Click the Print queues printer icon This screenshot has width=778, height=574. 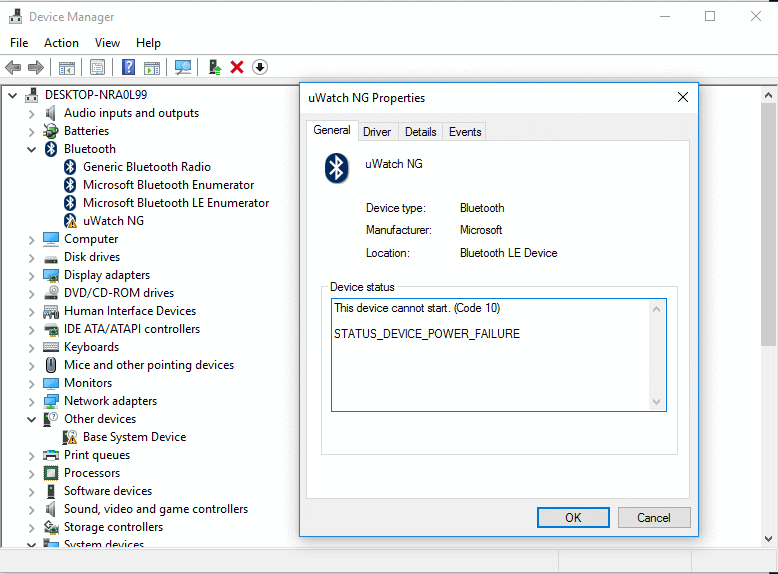51,455
